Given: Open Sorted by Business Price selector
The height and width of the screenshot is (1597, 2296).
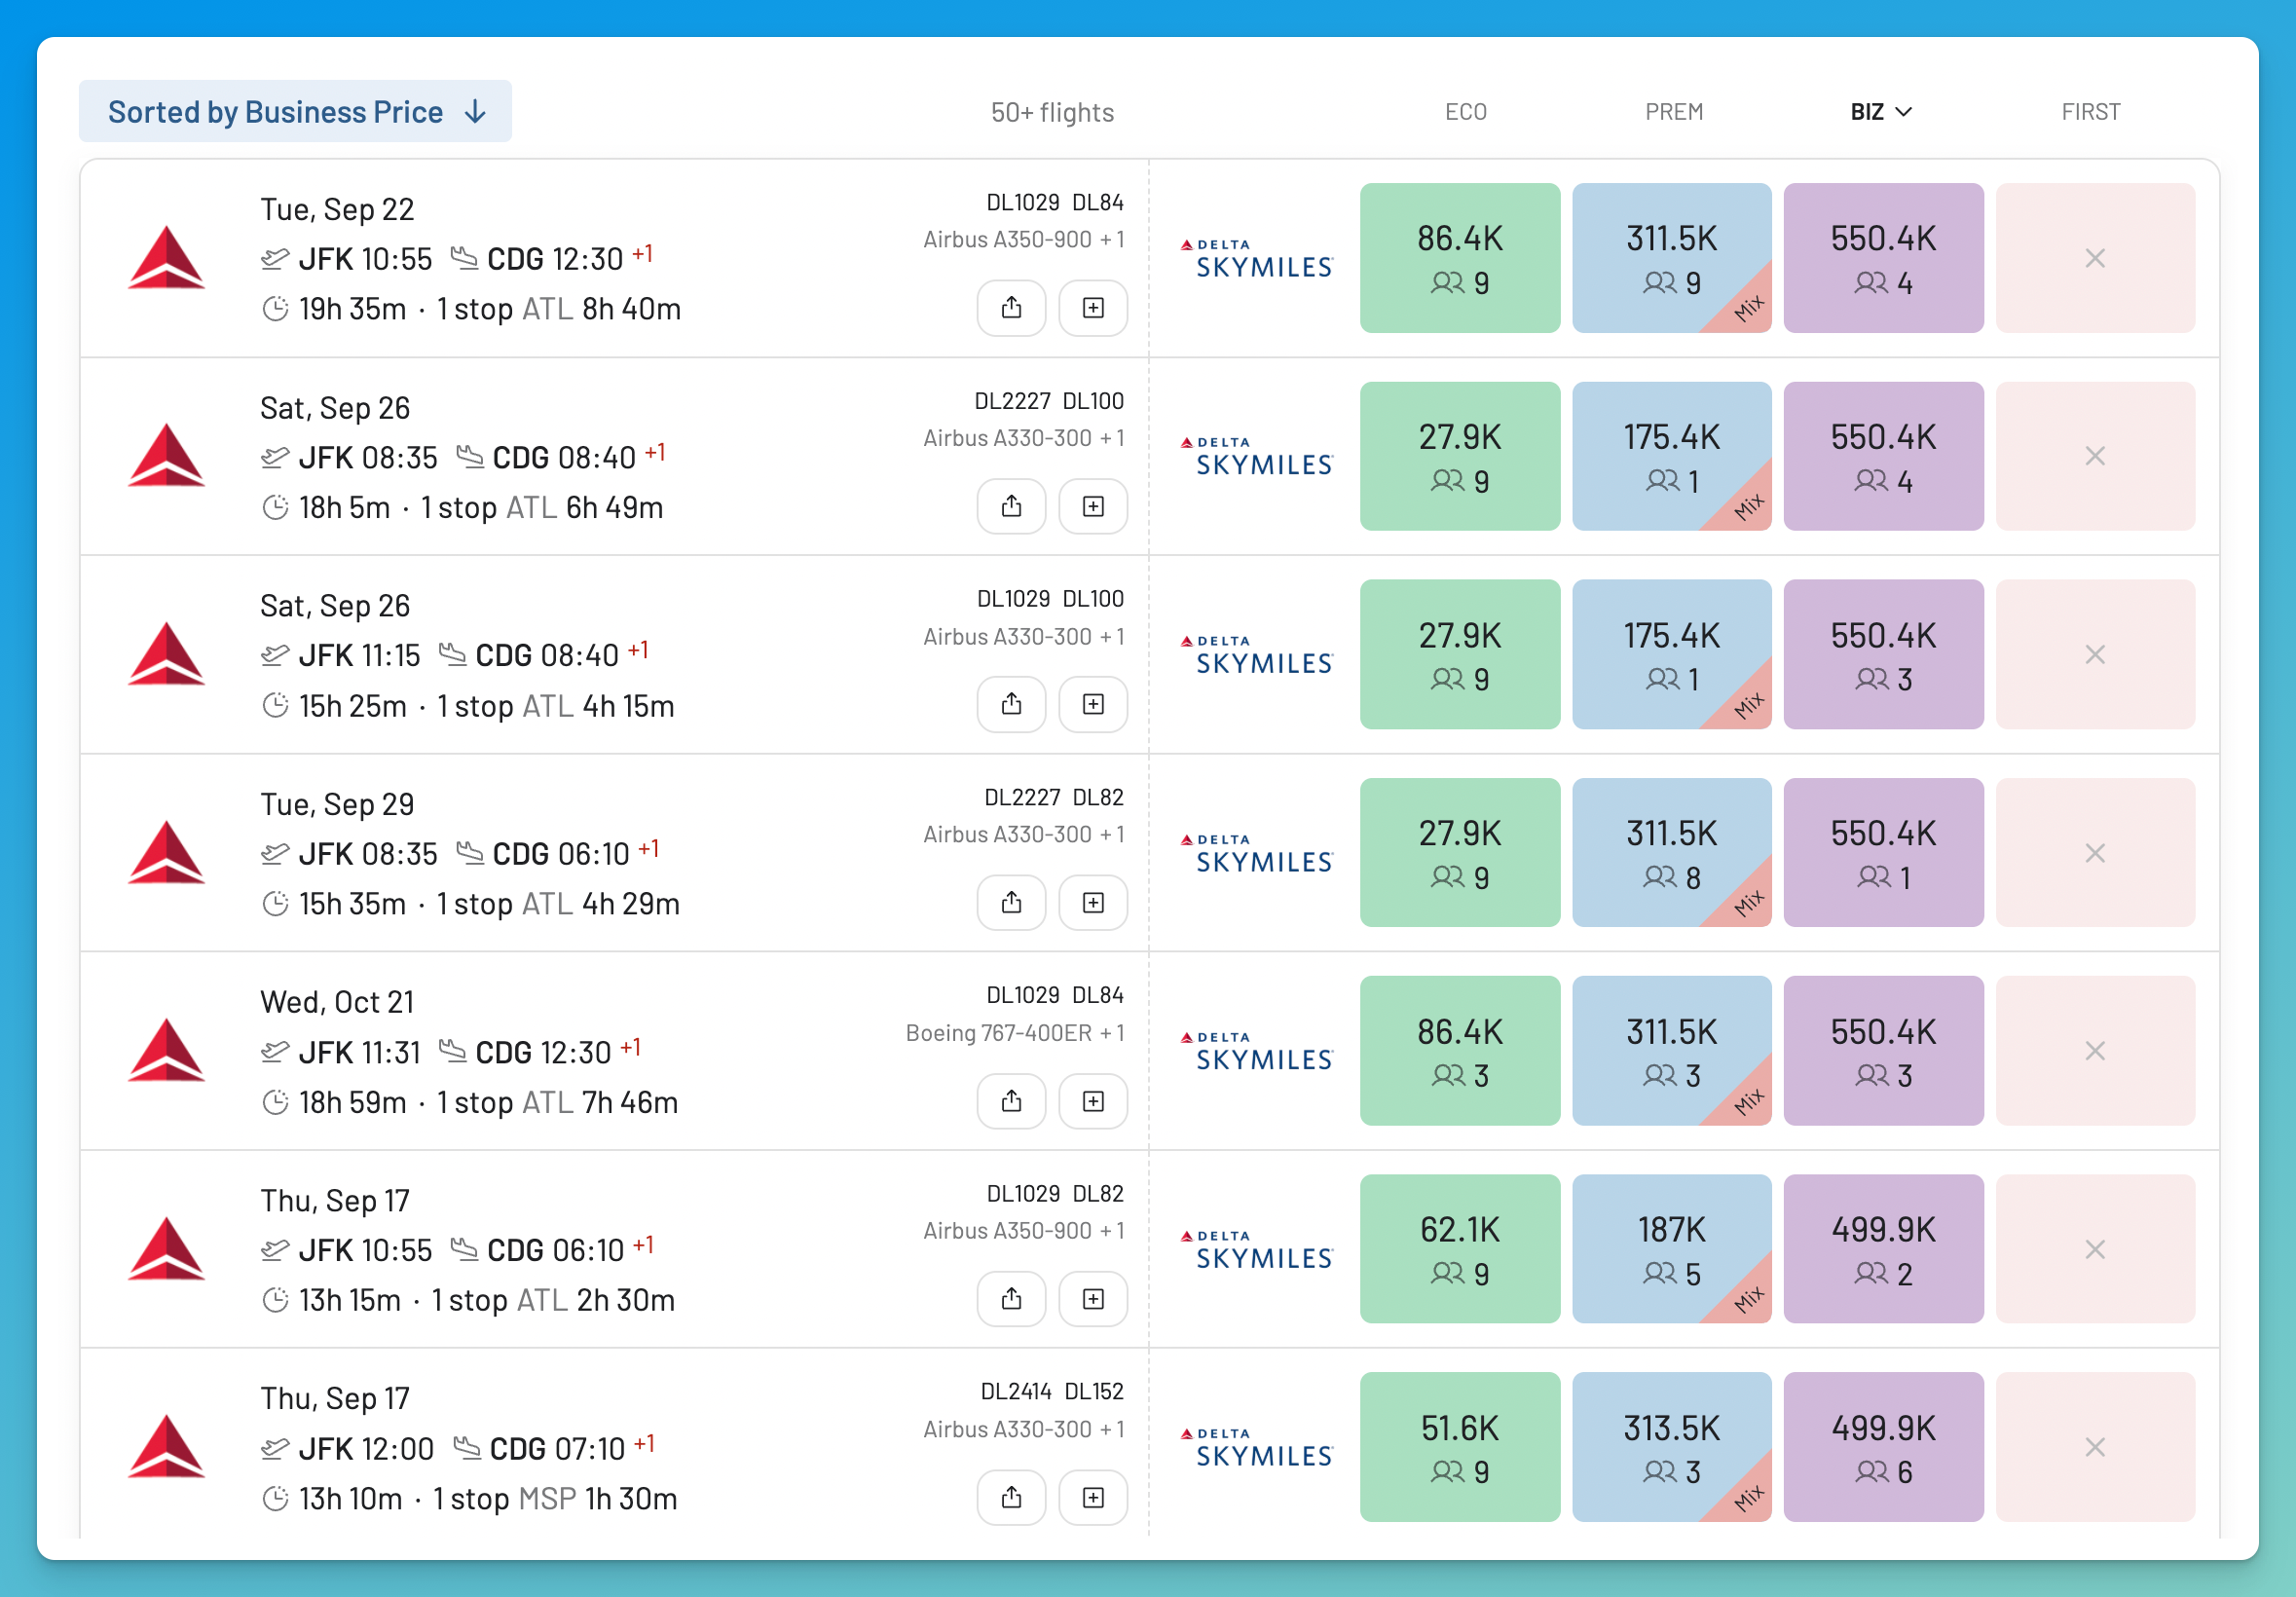Looking at the screenshot, I should [x=295, y=111].
